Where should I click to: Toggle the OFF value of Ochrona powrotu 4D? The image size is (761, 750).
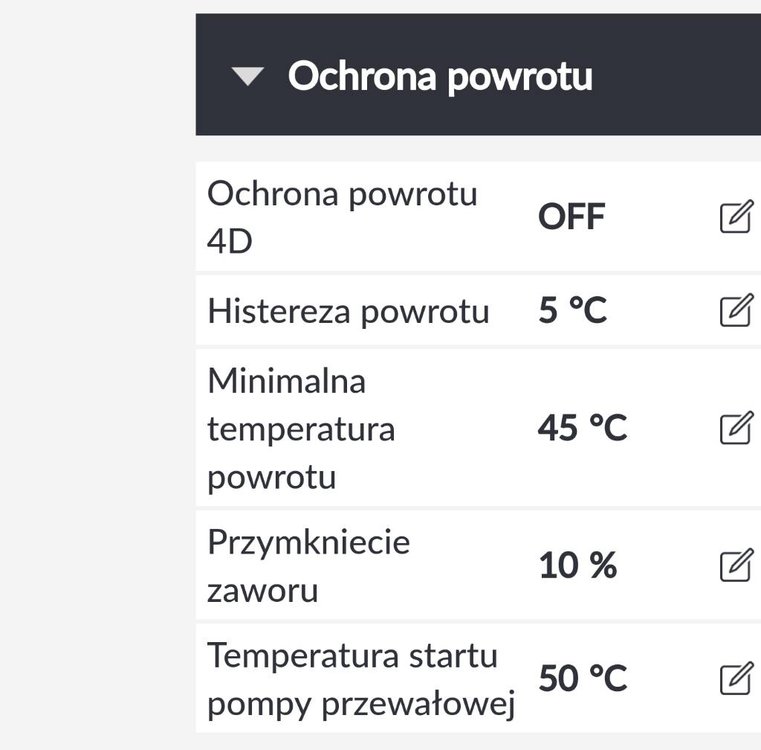pyautogui.click(x=571, y=217)
